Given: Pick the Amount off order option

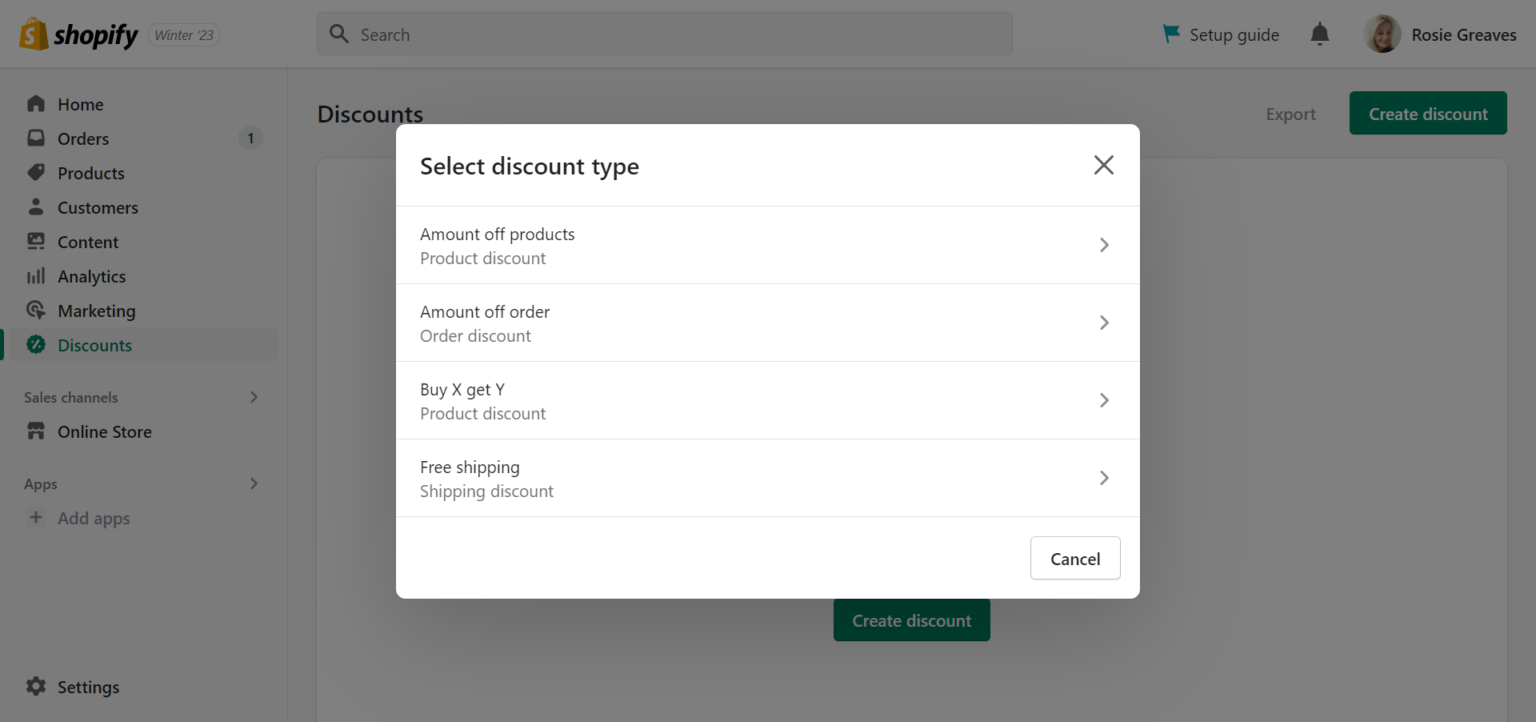Looking at the screenshot, I should pos(768,323).
